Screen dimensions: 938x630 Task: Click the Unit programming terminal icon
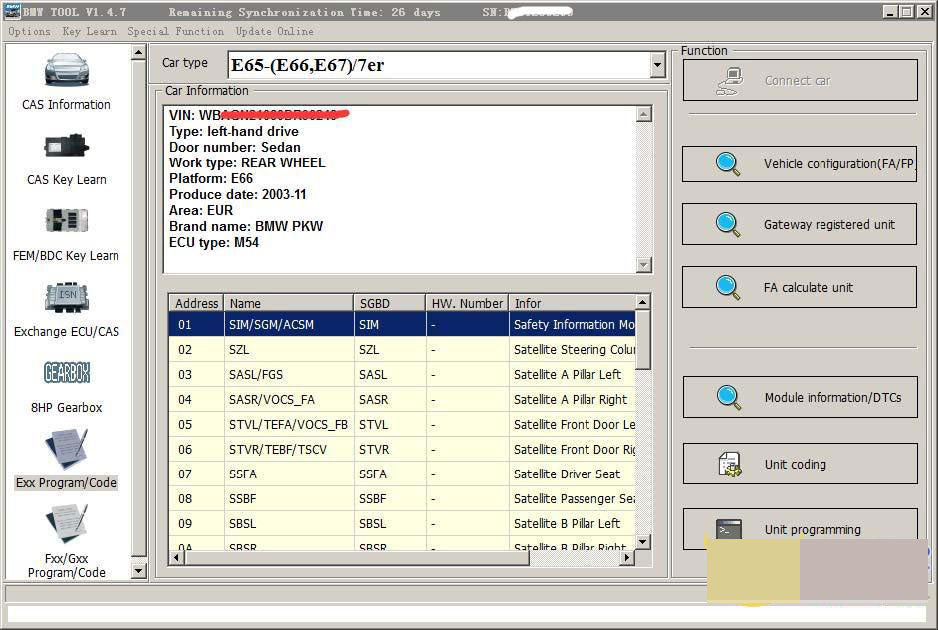[x=729, y=529]
